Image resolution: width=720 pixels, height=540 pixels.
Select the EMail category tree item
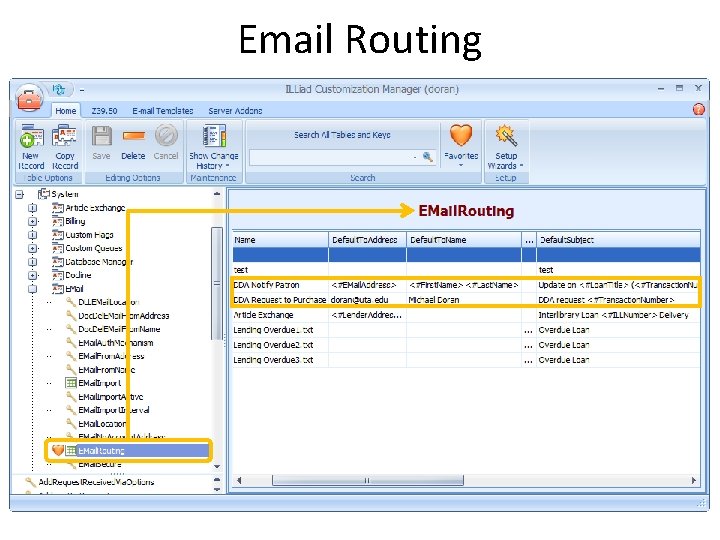pyautogui.click(x=74, y=289)
